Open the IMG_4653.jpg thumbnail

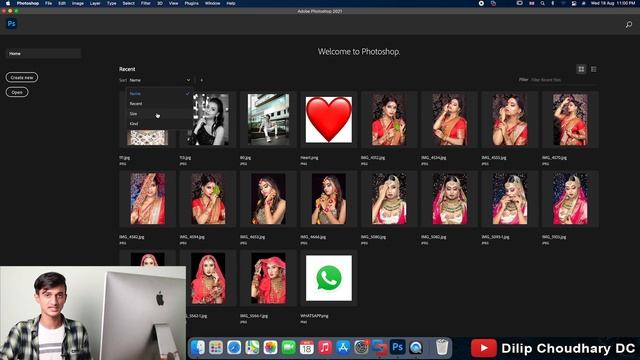[x=268, y=199]
